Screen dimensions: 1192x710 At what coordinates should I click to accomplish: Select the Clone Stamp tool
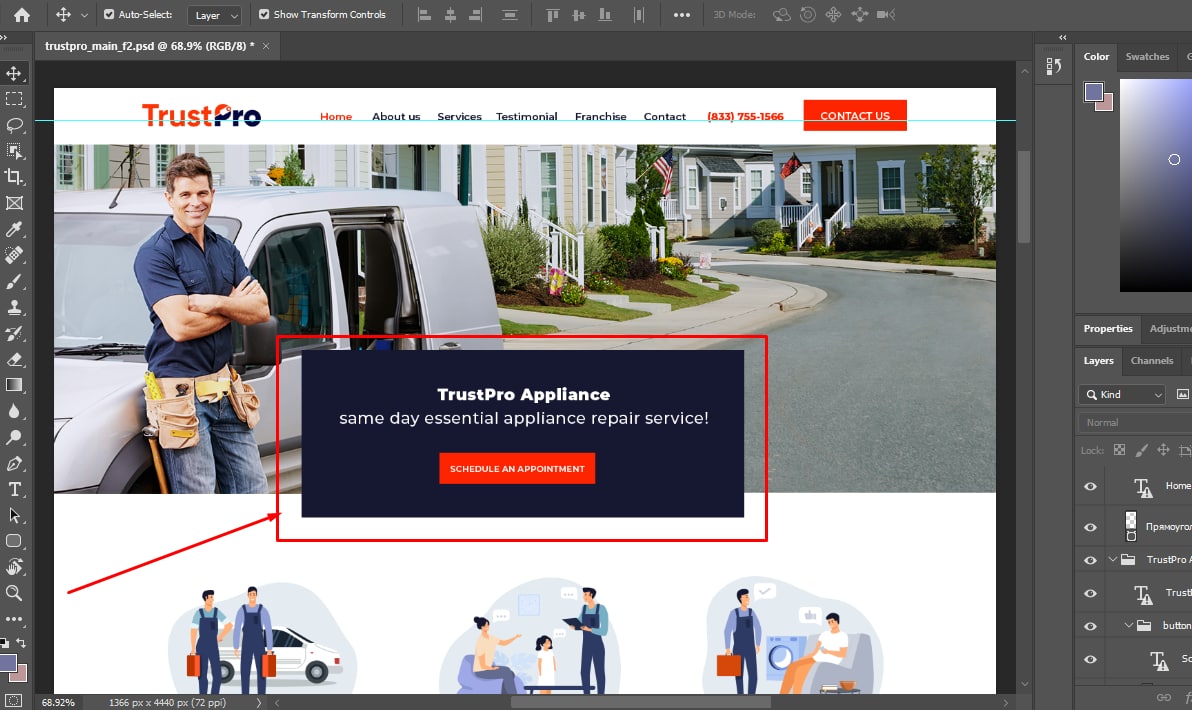[x=14, y=307]
